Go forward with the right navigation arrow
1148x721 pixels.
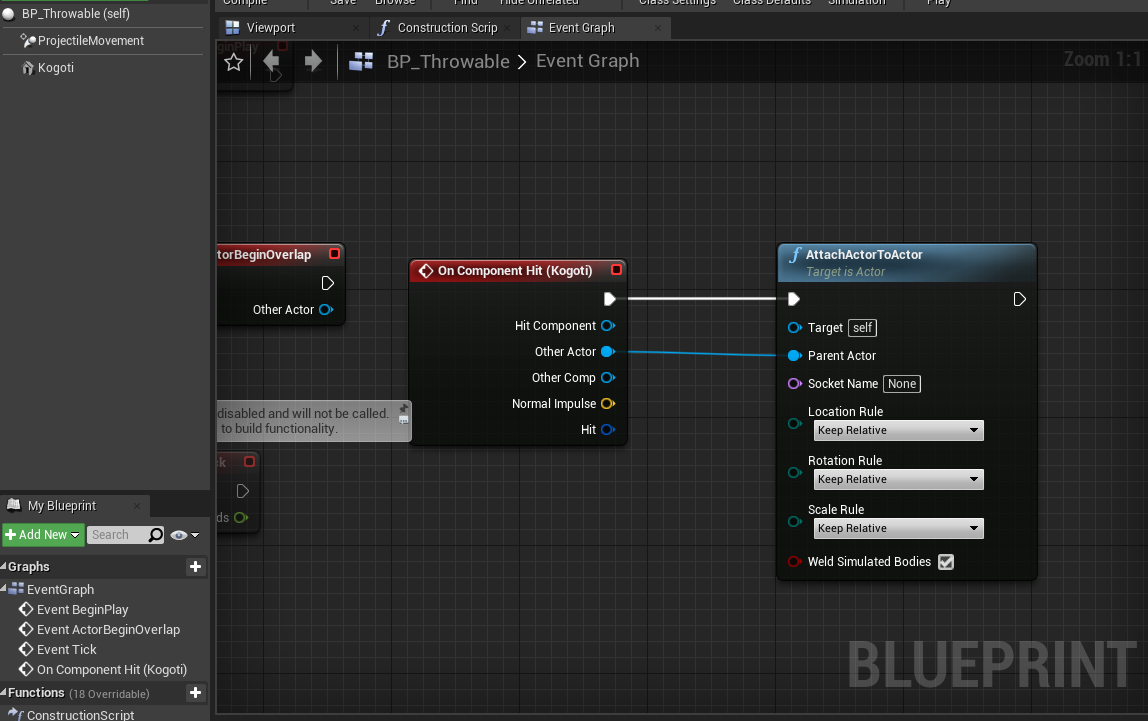click(313, 61)
